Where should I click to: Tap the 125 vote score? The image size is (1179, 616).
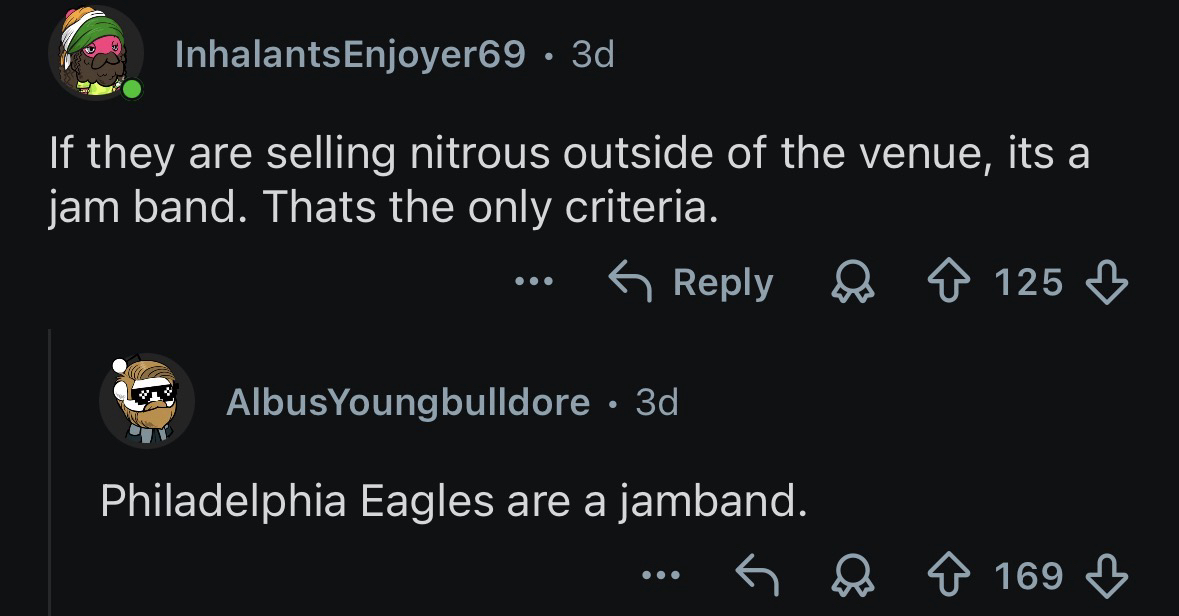coord(1030,283)
